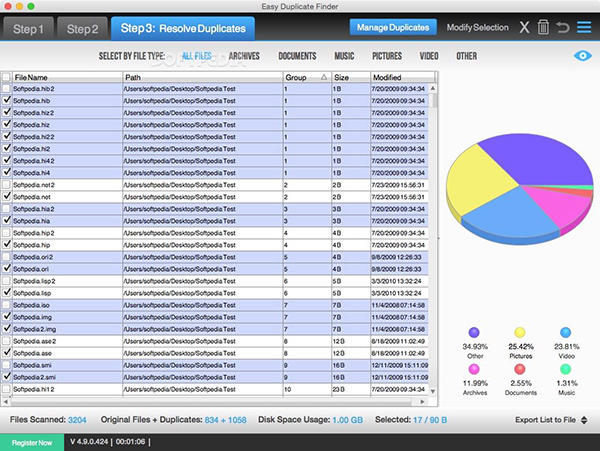Image resolution: width=600 pixels, height=451 pixels.
Task: Uncheck the Softpedia.img checkbox
Action: 6,317
